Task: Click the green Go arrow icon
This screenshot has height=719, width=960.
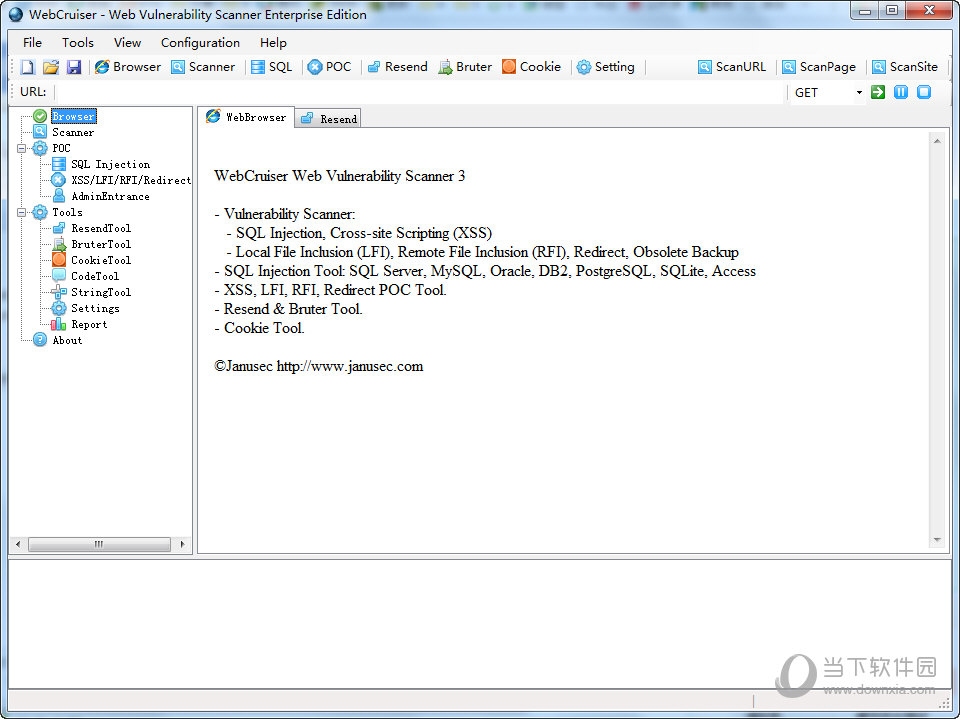Action: click(x=878, y=92)
